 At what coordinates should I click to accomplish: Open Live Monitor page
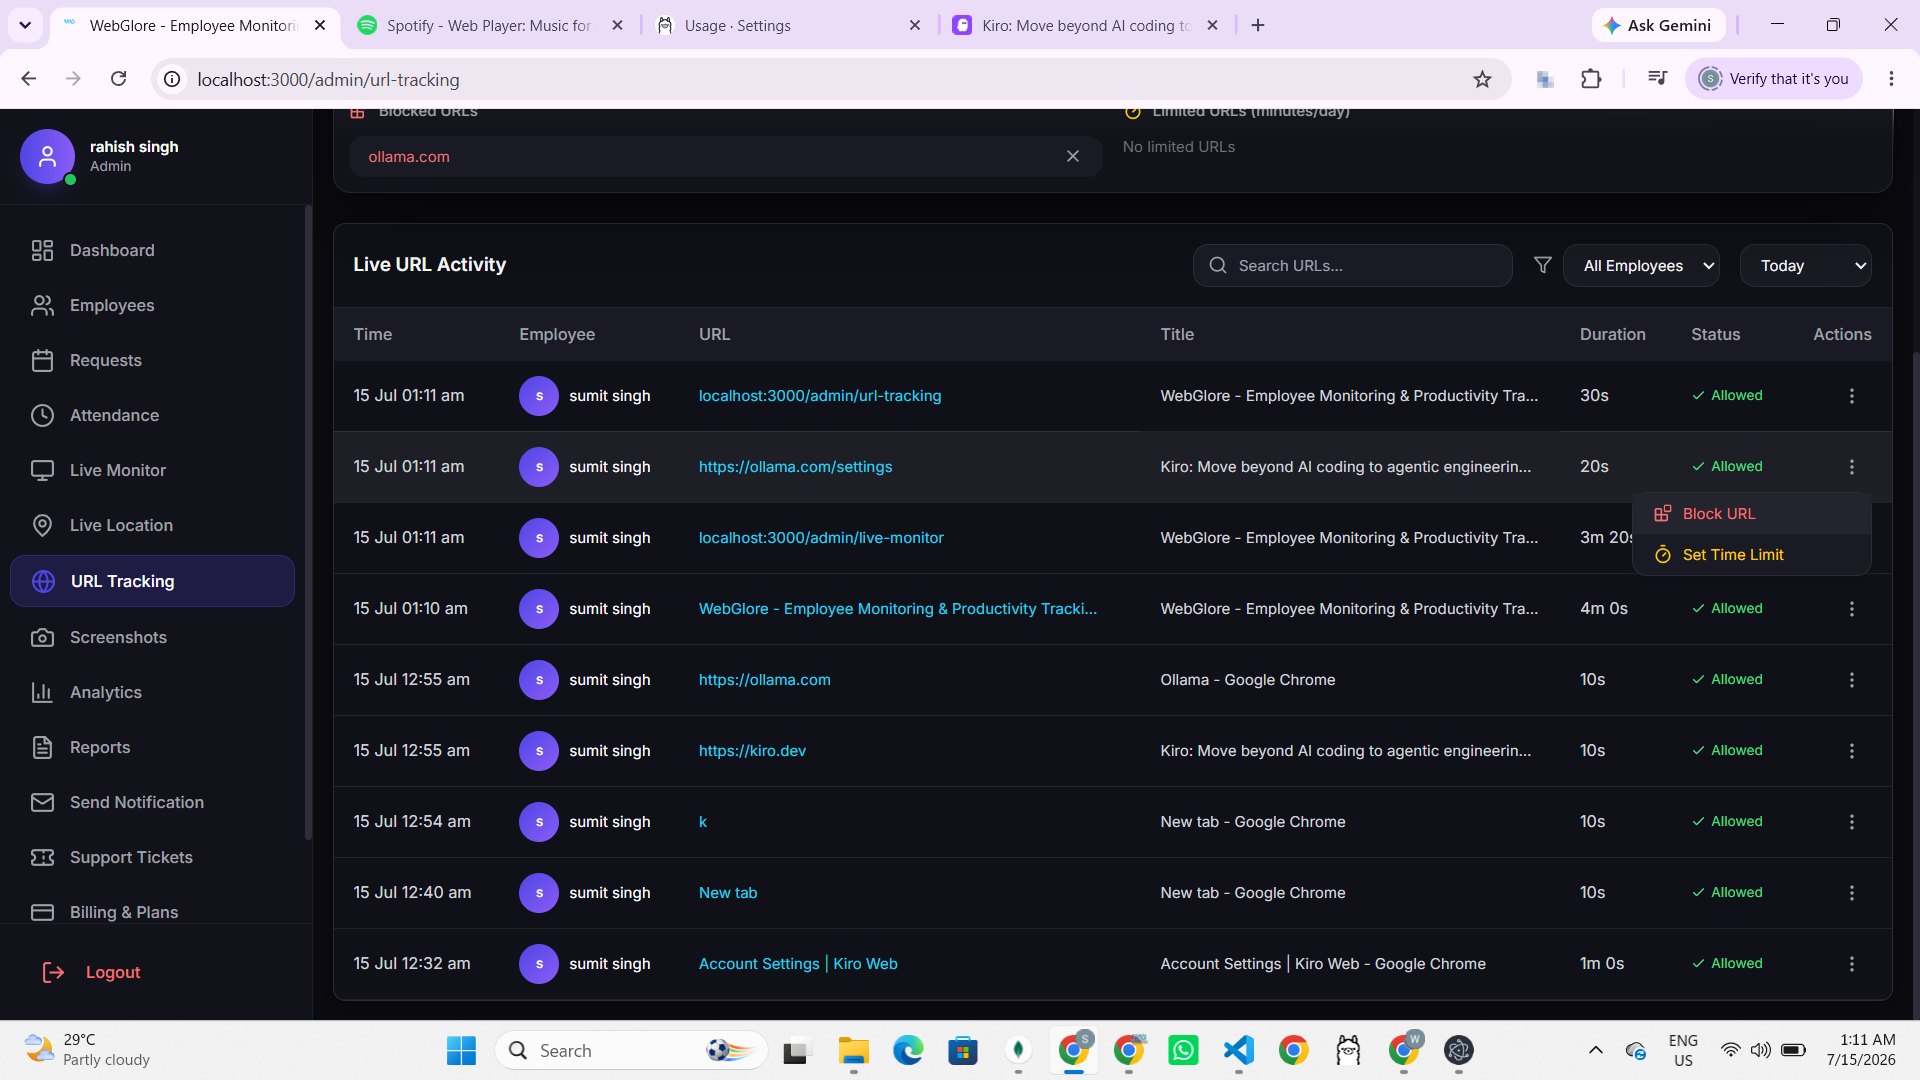[152, 470]
